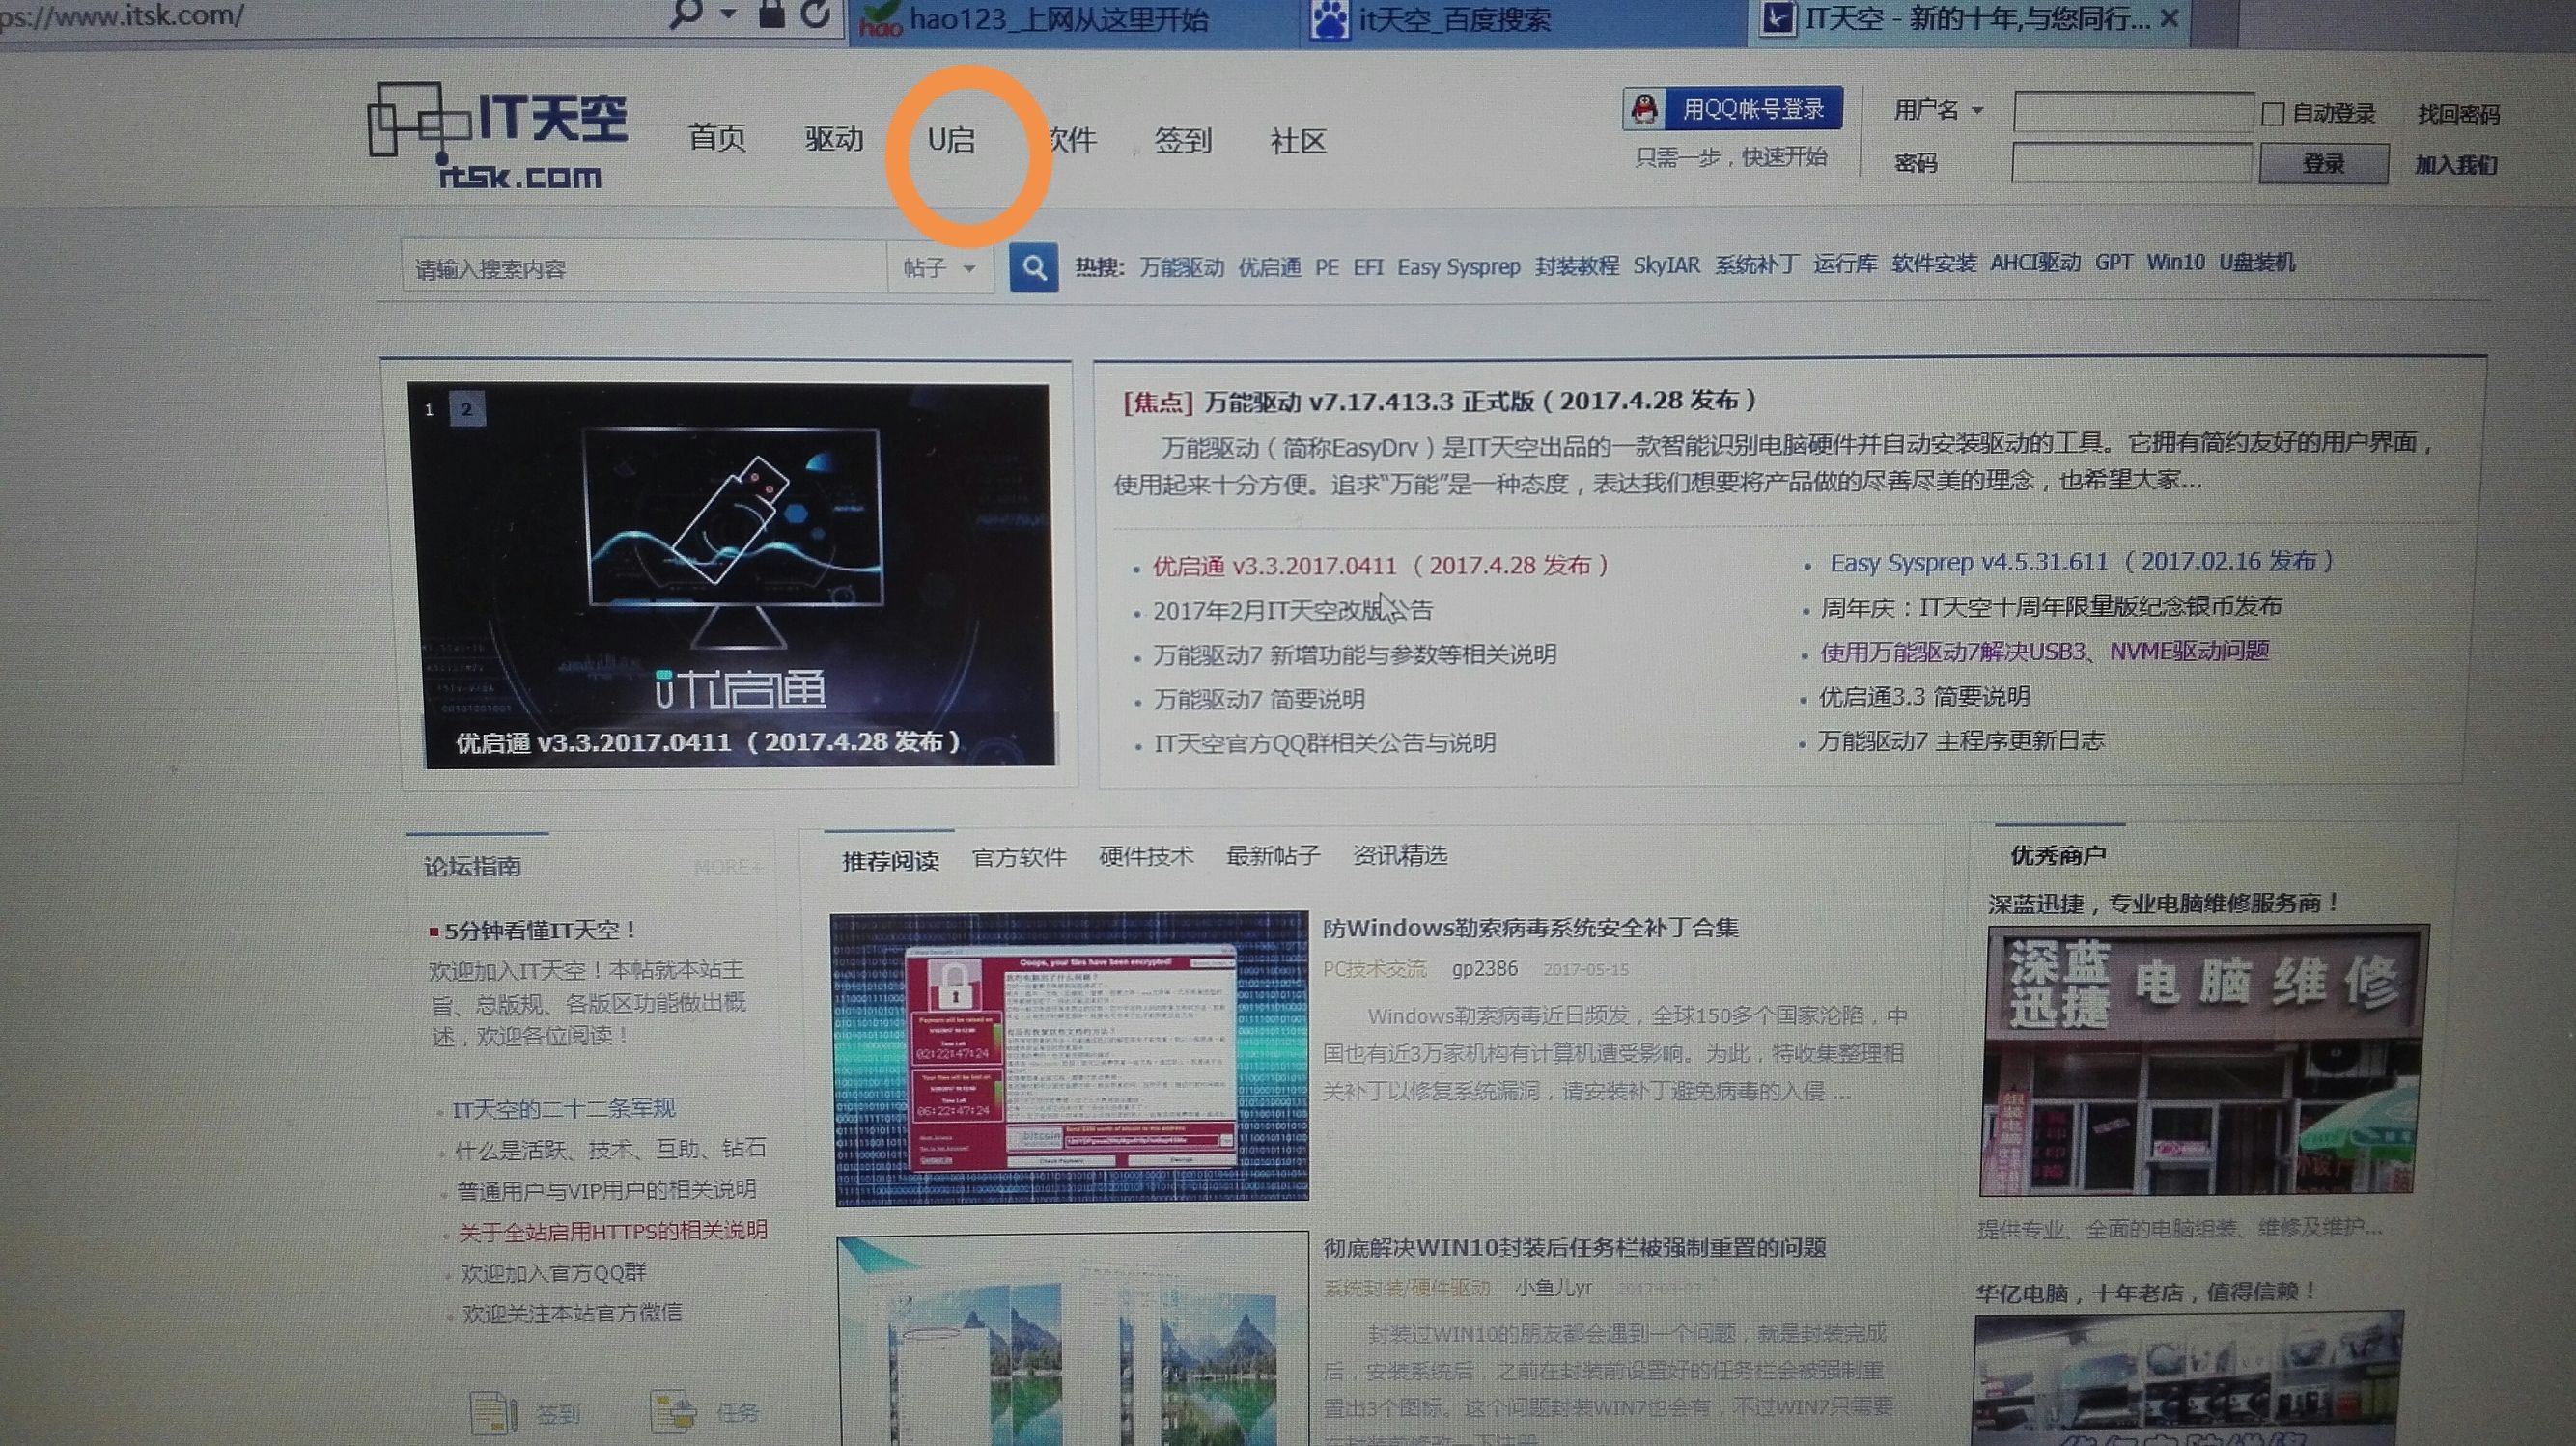The width and height of the screenshot is (2576, 1446).
Task: Open the 帖子 search type dropdown
Action: point(940,268)
